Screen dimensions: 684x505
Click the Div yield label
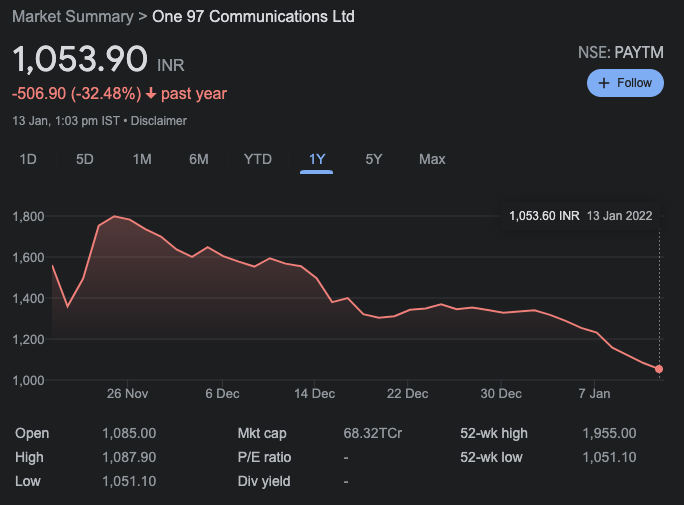pyautogui.click(x=264, y=481)
